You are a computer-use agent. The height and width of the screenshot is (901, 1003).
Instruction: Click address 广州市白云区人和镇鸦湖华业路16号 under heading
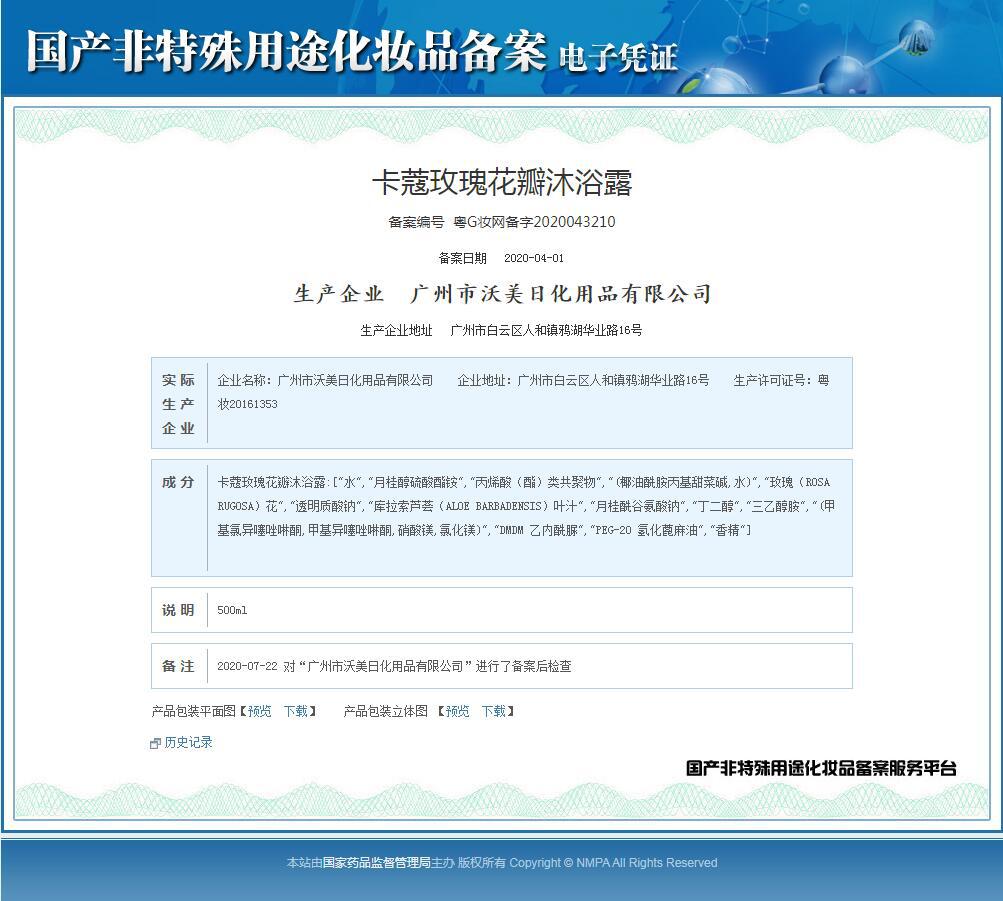(546, 330)
